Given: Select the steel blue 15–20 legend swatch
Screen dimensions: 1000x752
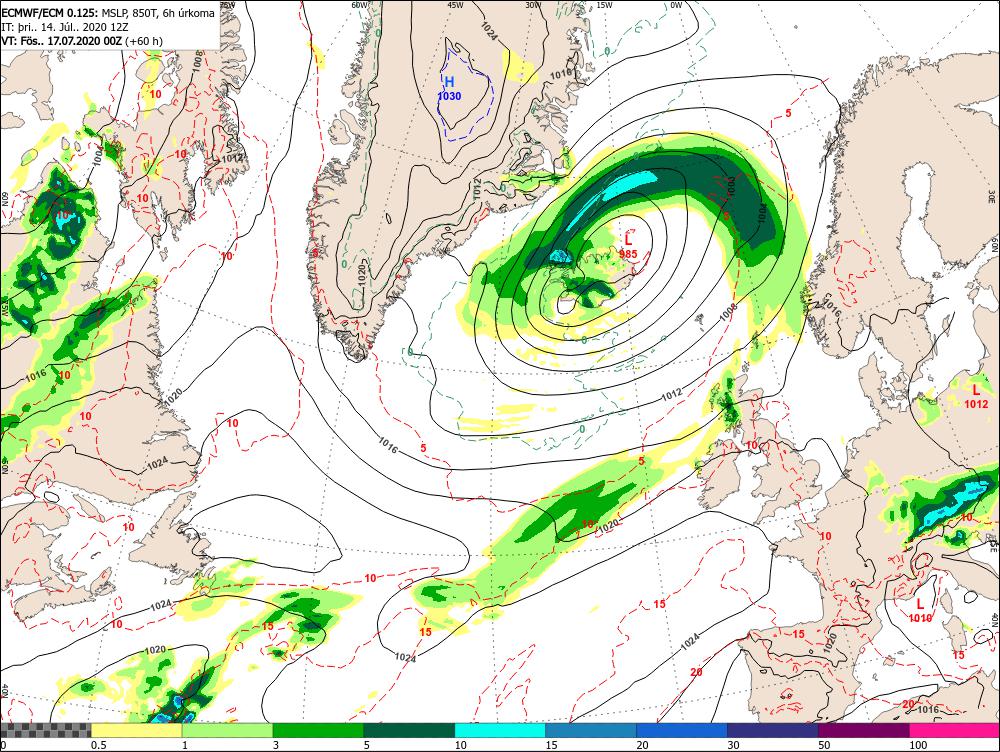Looking at the screenshot, I should (591, 730).
